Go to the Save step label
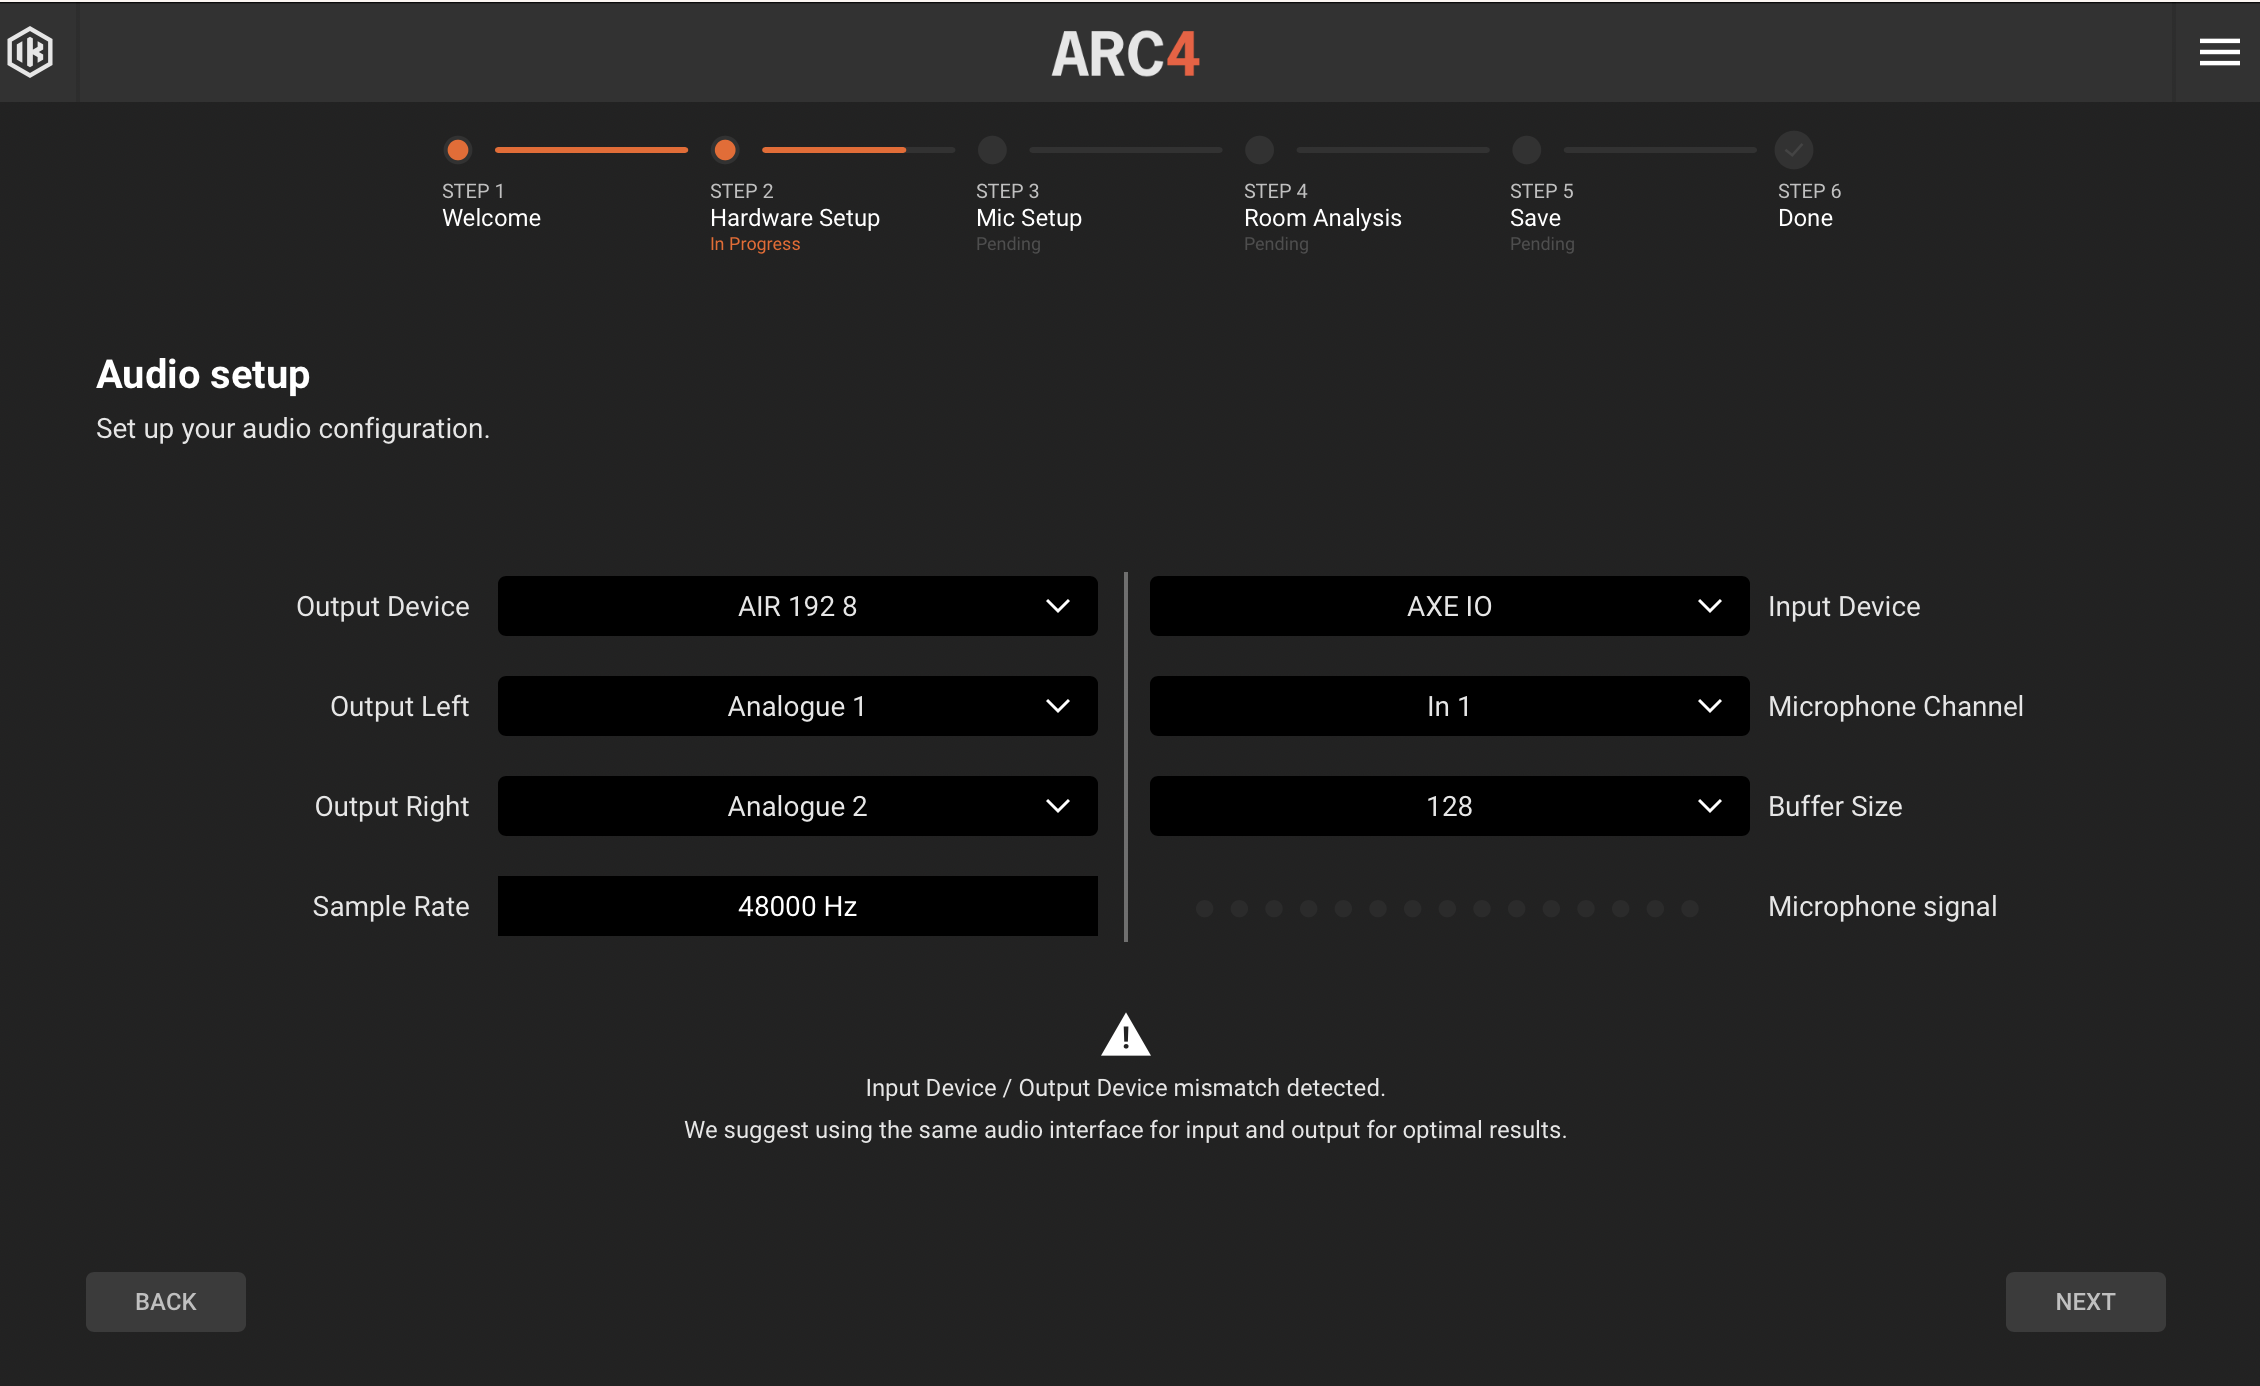The height and width of the screenshot is (1386, 2260). coord(1535,218)
